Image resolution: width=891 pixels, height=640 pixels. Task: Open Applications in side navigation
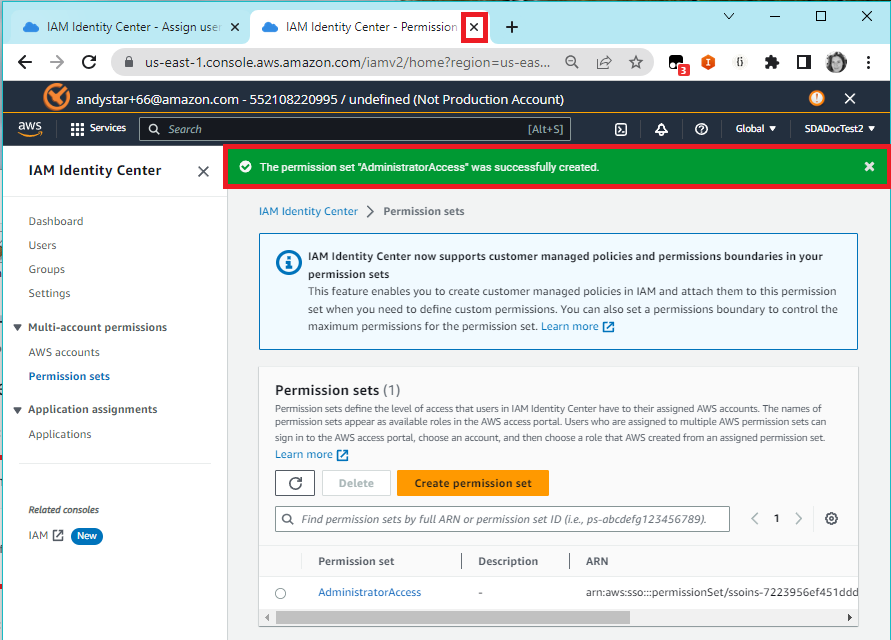(x=60, y=434)
